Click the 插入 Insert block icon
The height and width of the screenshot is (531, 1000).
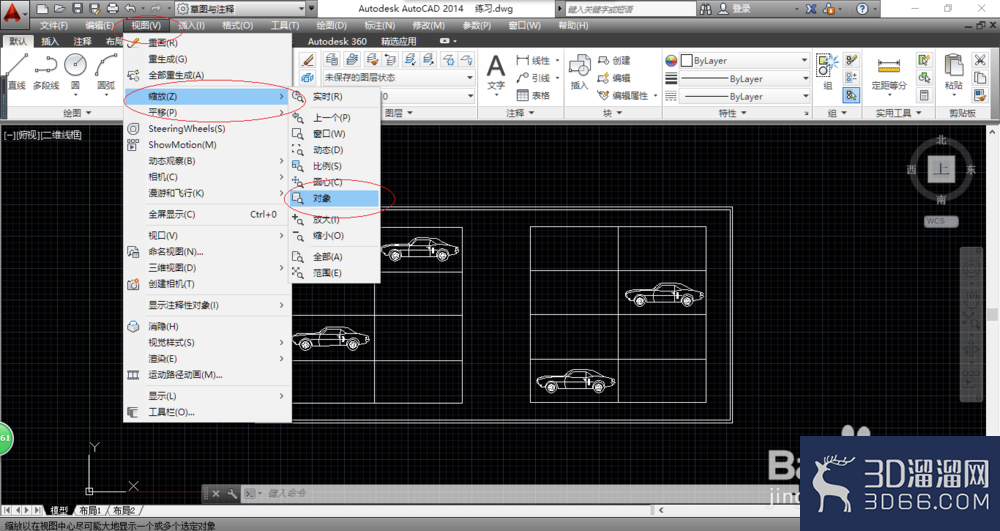click(x=579, y=72)
